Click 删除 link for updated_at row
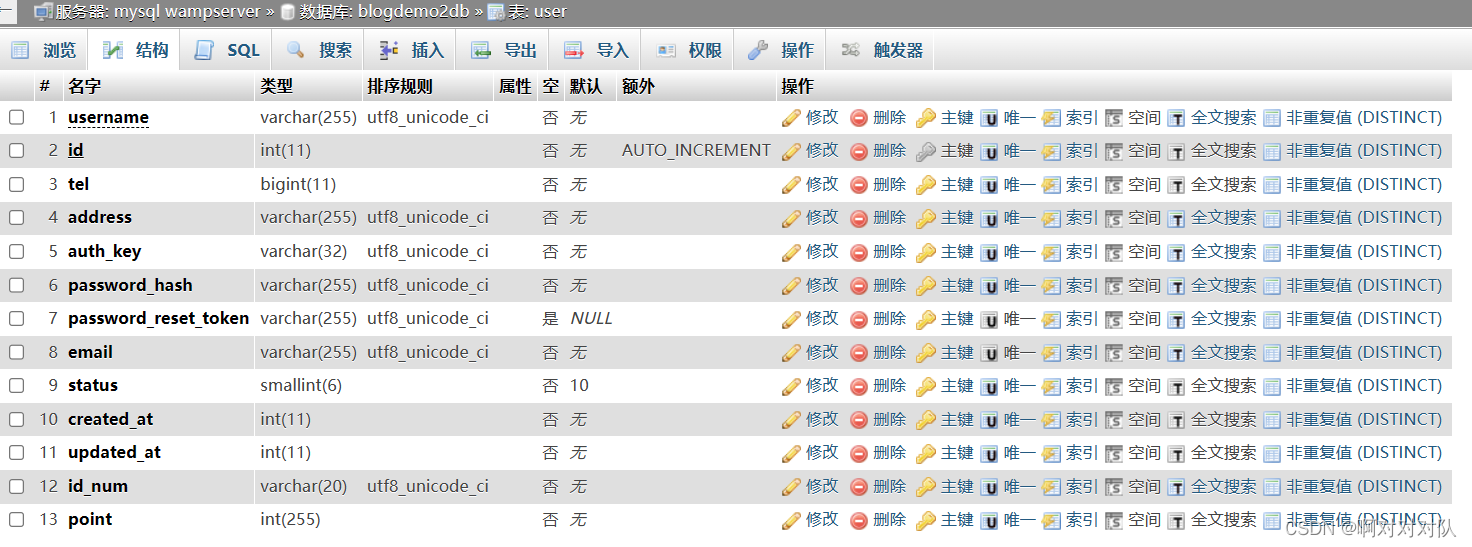 (x=889, y=452)
